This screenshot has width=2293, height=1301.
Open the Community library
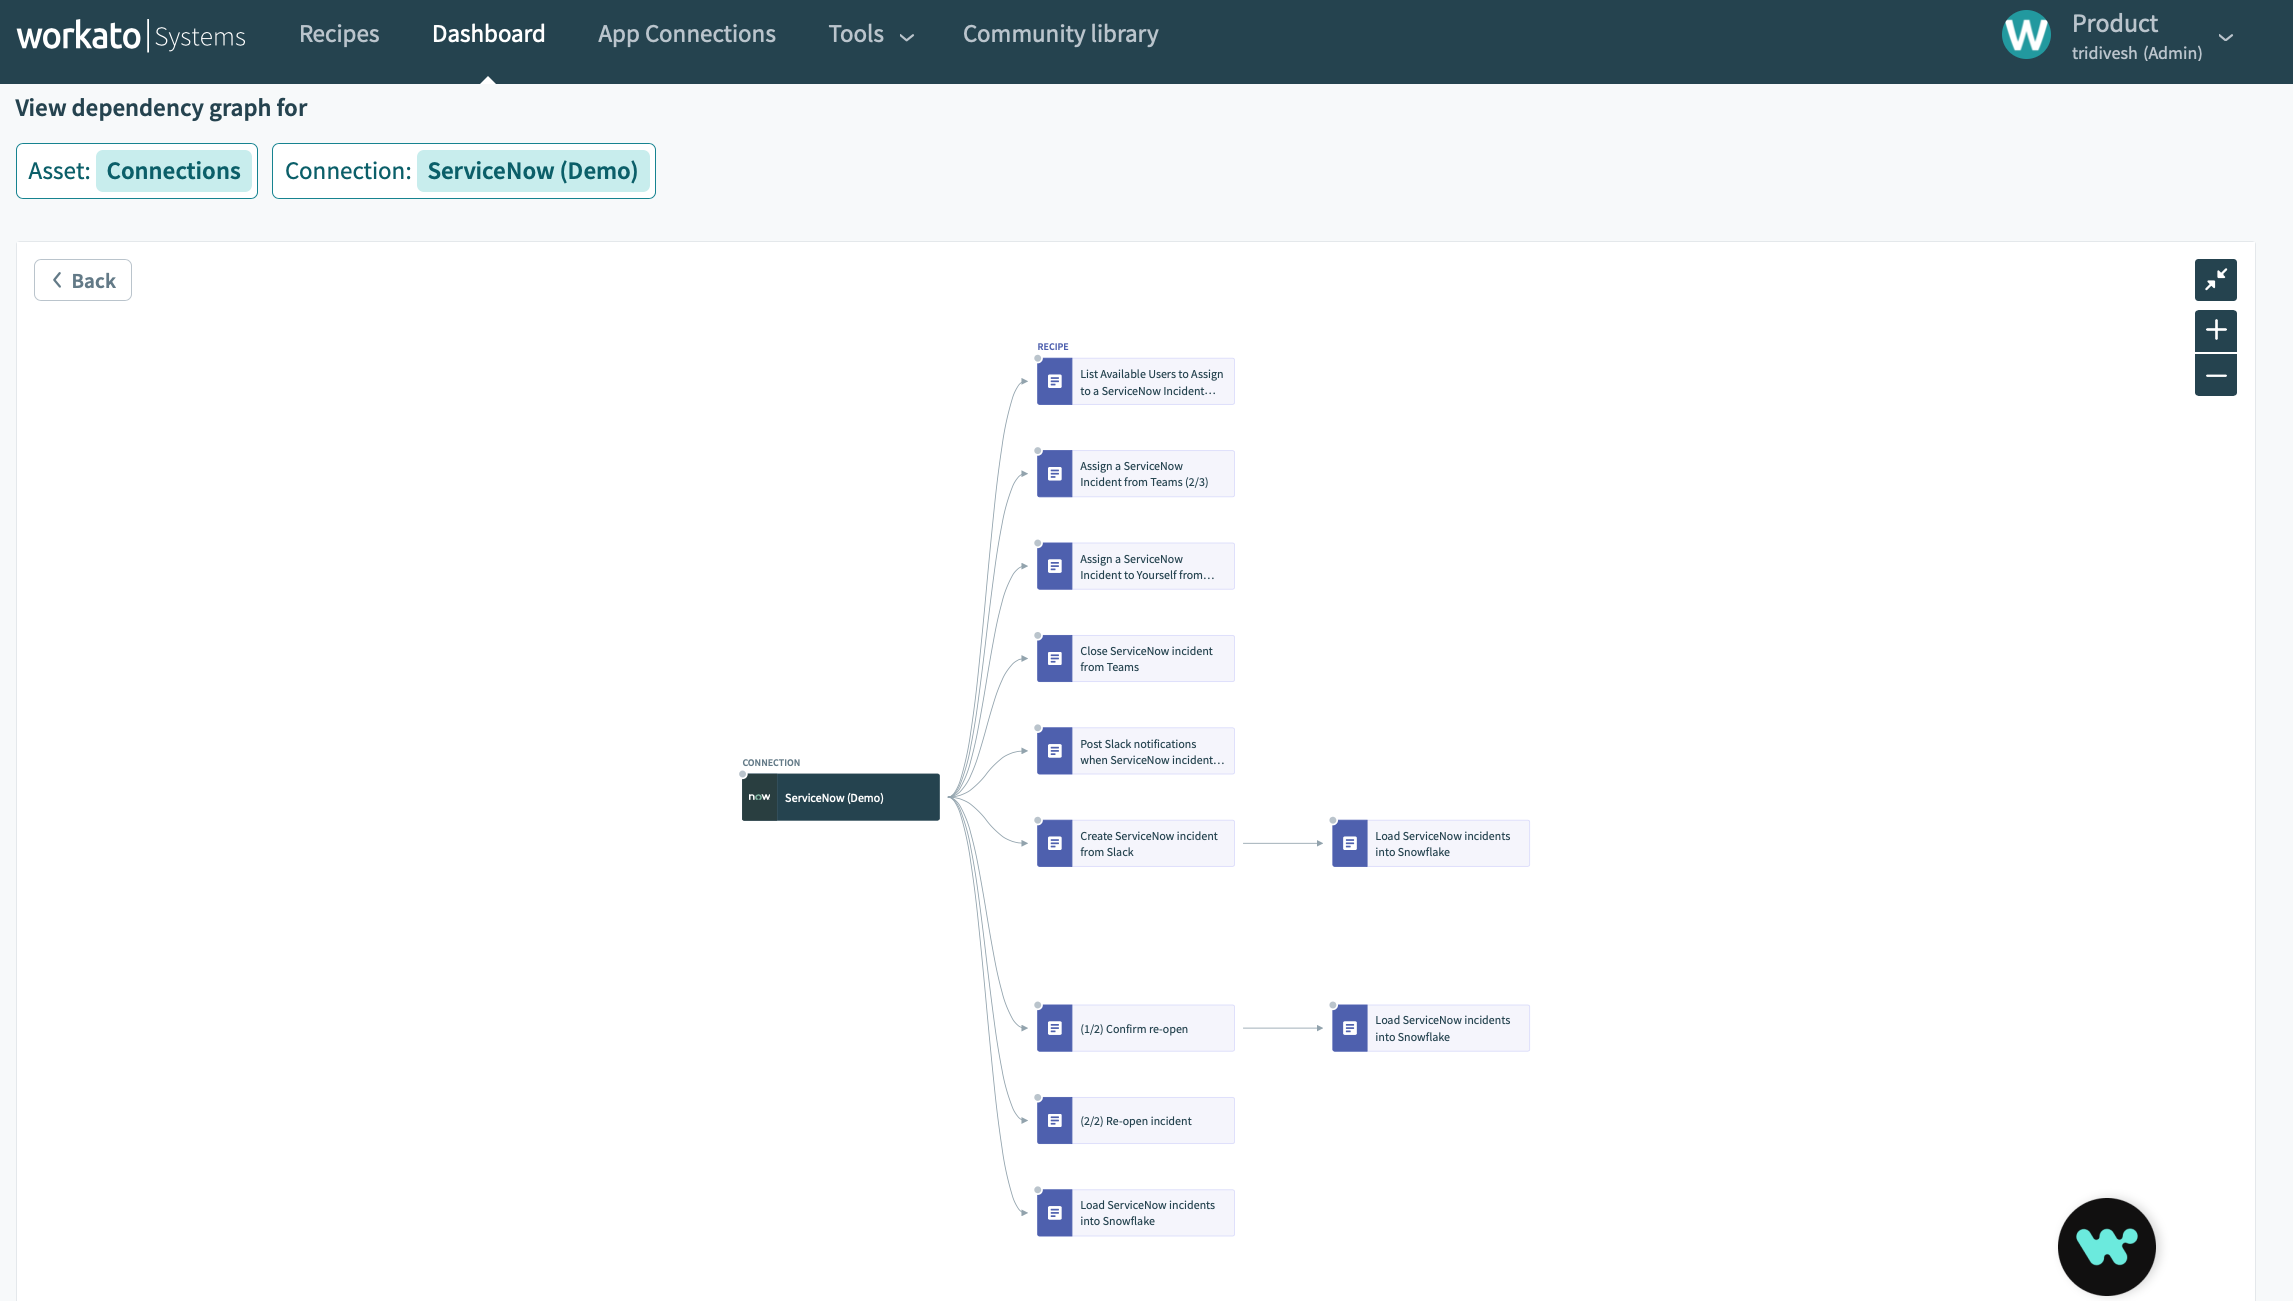point(1060,34)
